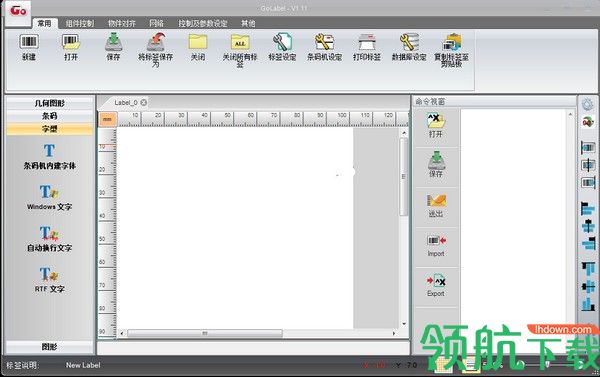
Task: Align selected objects left
Action: [x=588, y=209]
